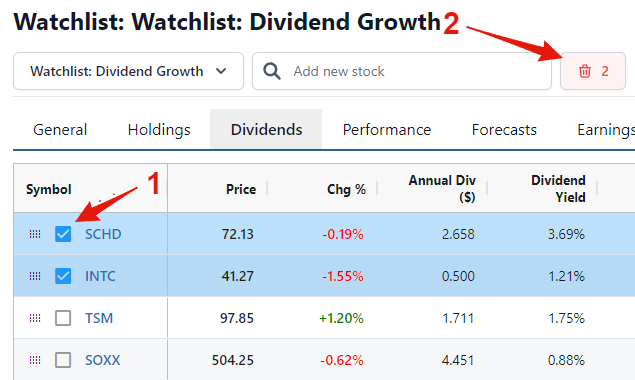
Task: Open the Earnings tab
Action: [606, 130]
